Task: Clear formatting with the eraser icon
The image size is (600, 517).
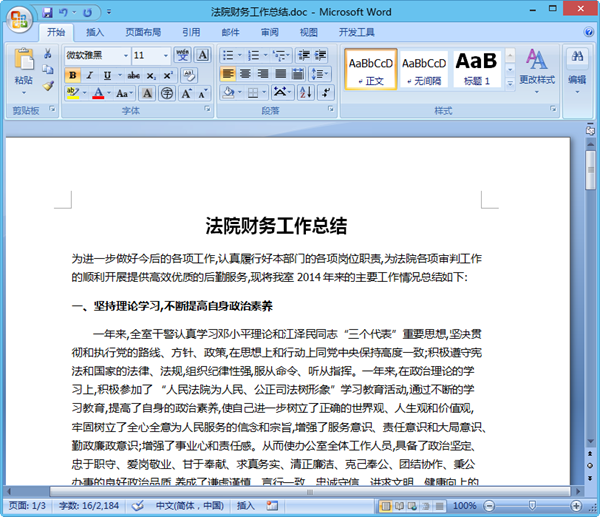Action: (189, 75)
